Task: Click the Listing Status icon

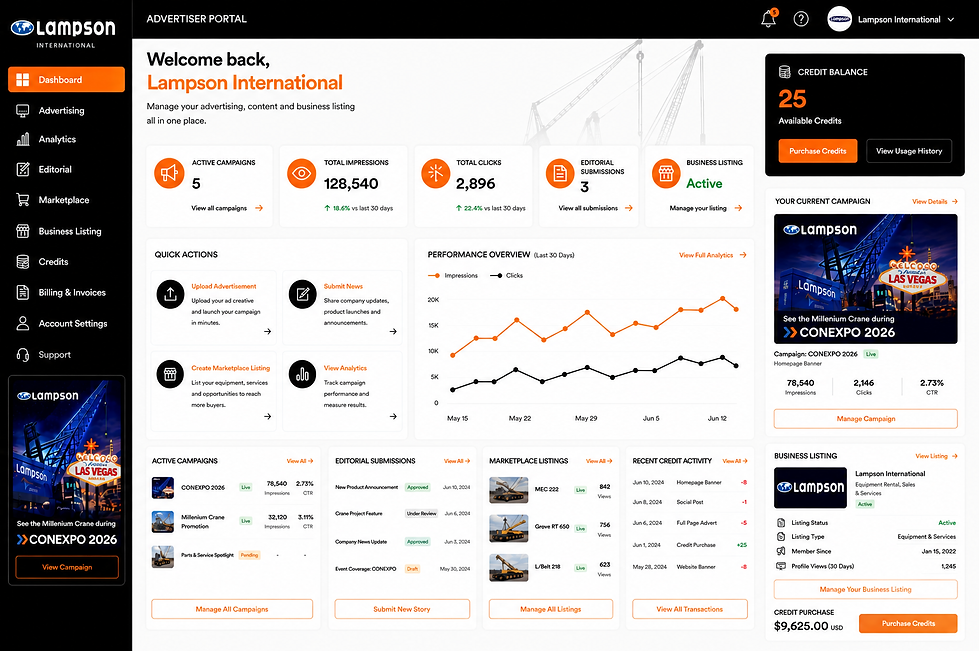Action: point(780,522)
